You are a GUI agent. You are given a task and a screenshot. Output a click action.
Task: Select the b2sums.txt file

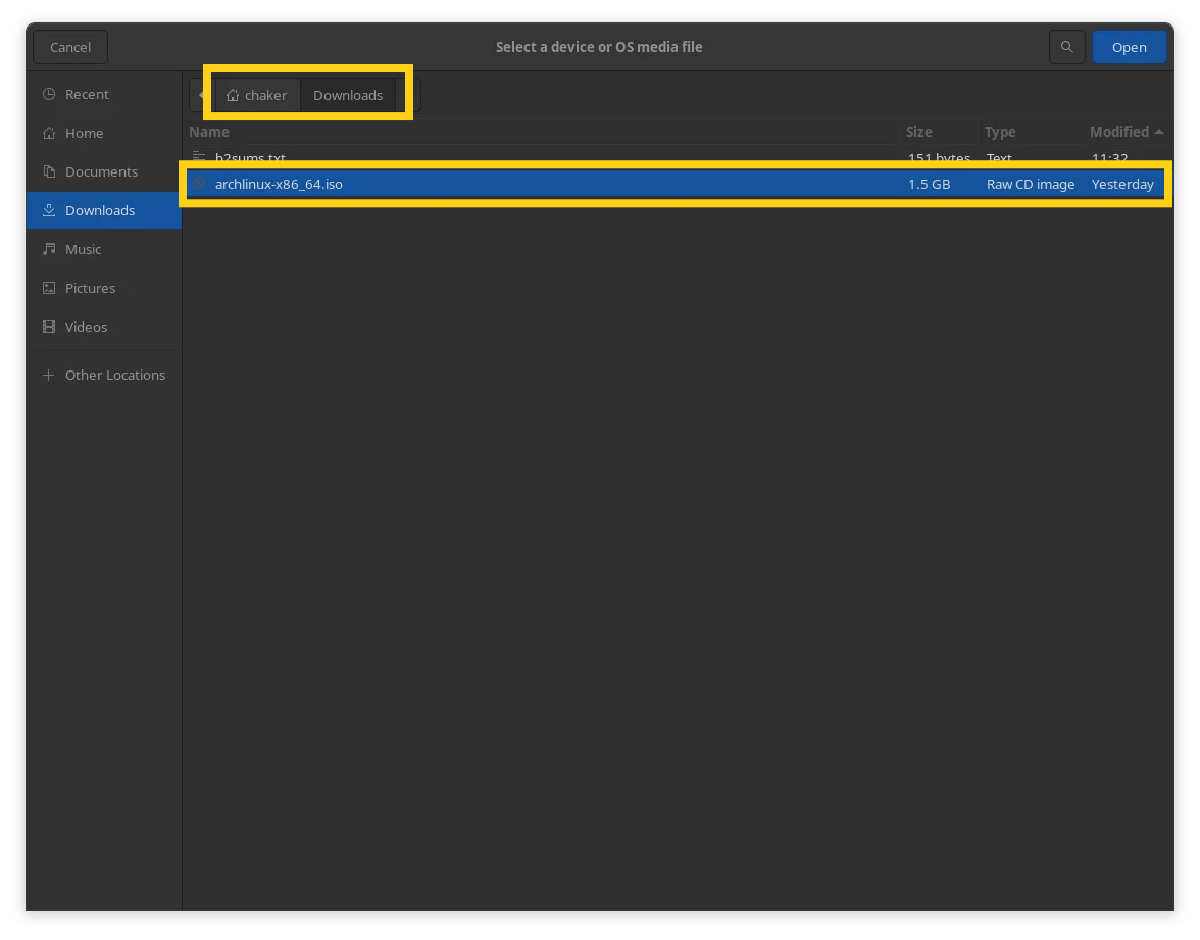coord(250,157)
